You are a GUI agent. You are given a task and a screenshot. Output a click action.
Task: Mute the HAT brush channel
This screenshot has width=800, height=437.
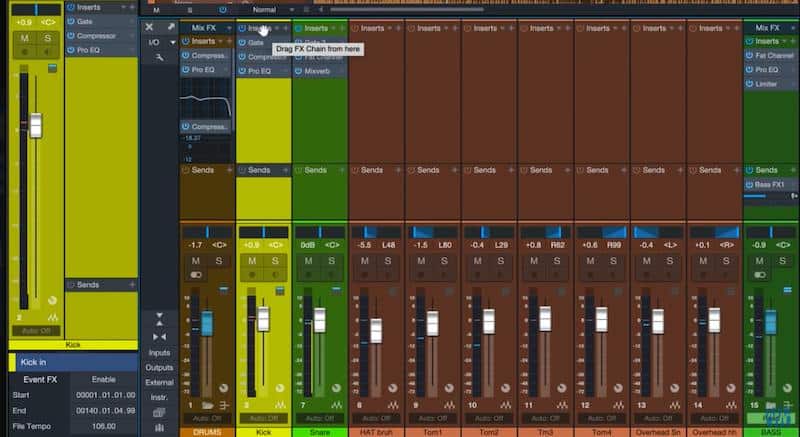tap(365, 261)
